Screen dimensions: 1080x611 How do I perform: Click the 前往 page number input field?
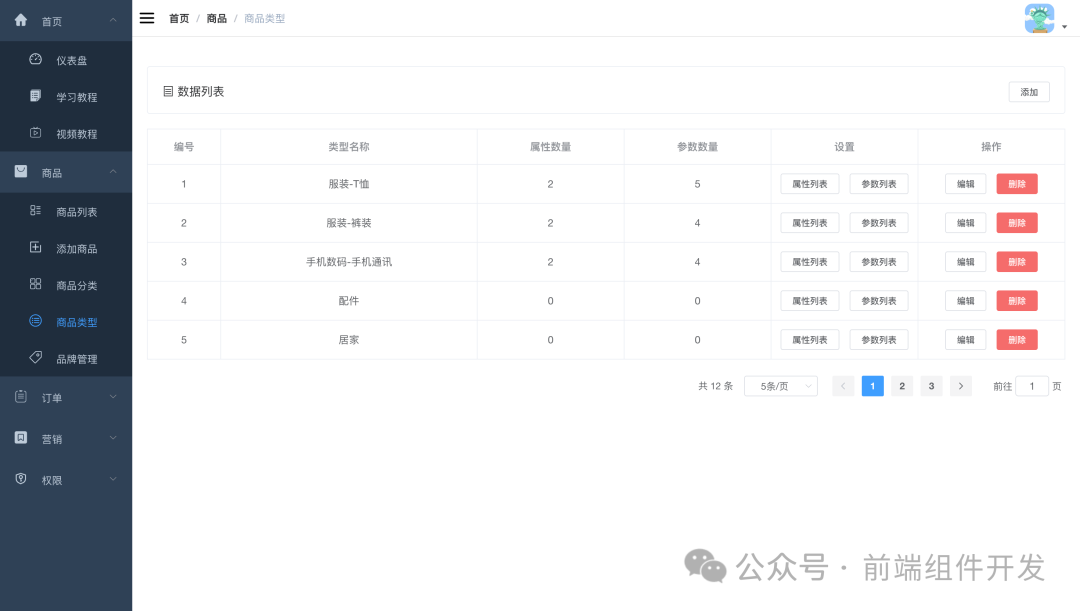pyautogui.click(x=1032, y=385)
